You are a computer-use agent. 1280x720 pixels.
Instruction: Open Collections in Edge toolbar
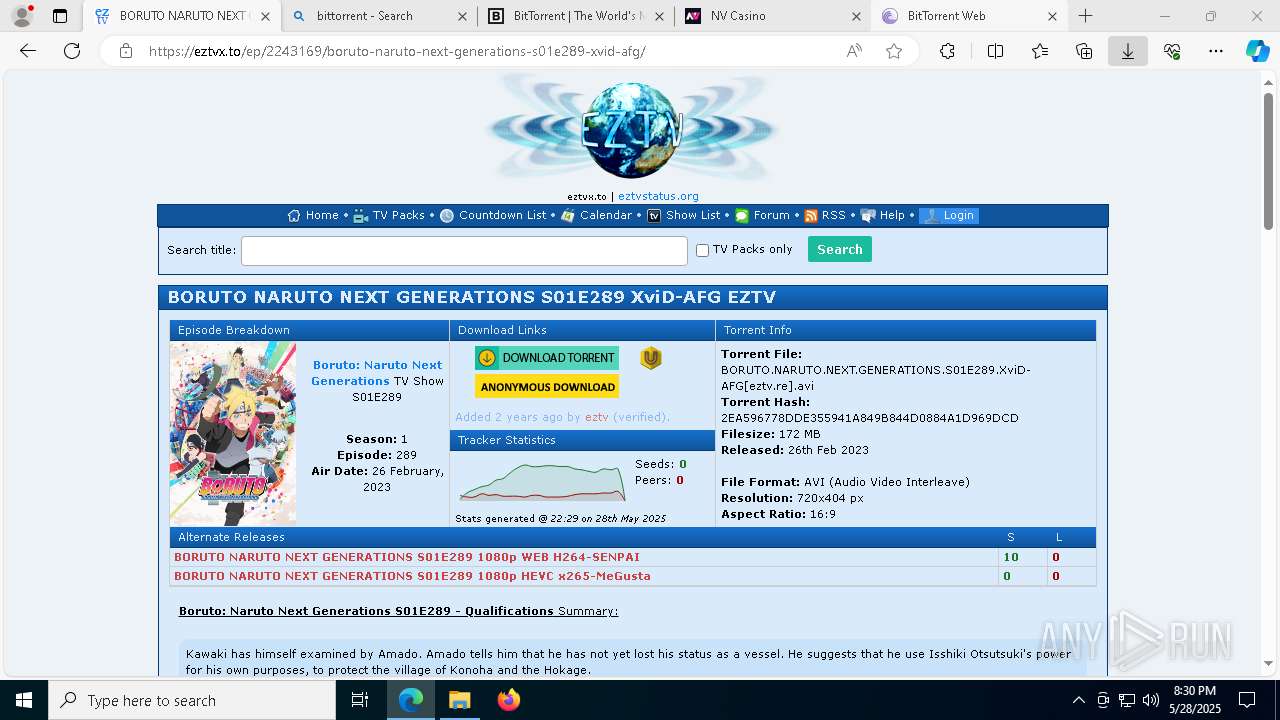pyautogui.click(x=1084, y=51)
